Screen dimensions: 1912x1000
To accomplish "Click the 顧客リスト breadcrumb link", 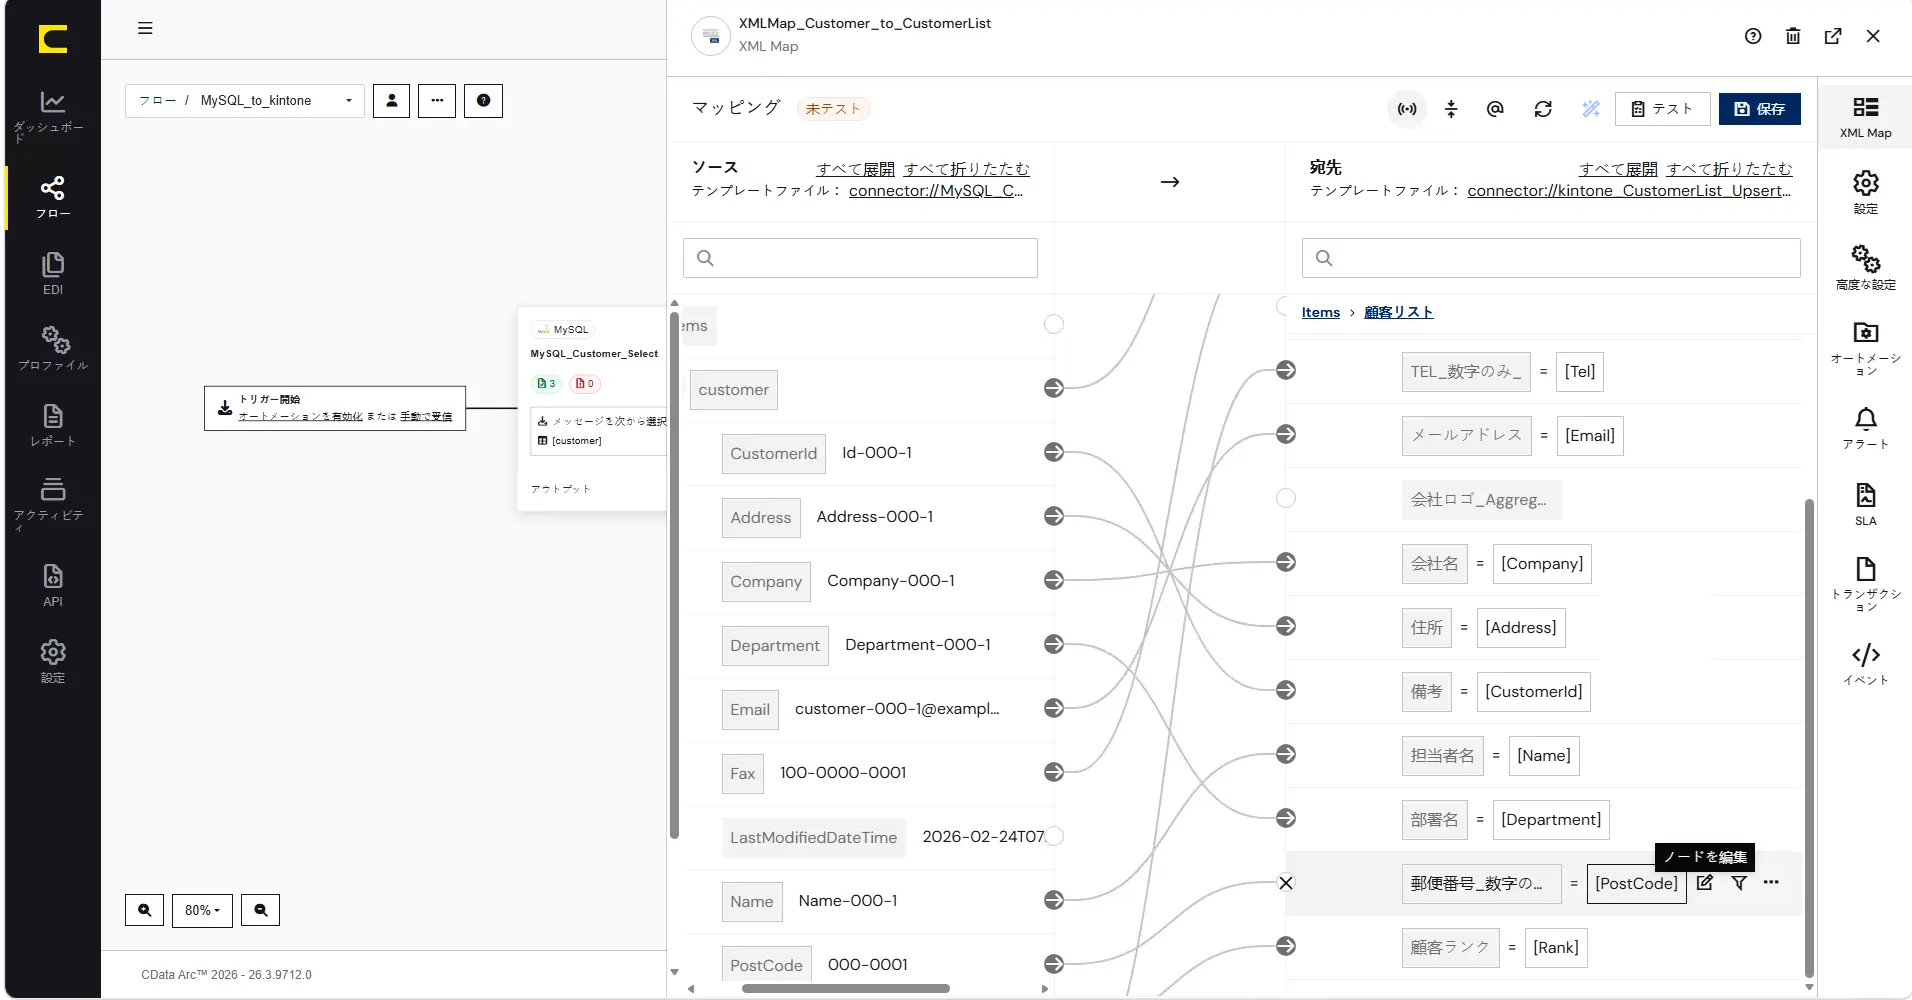I will pyautogui.click(x=1398, y=312).
